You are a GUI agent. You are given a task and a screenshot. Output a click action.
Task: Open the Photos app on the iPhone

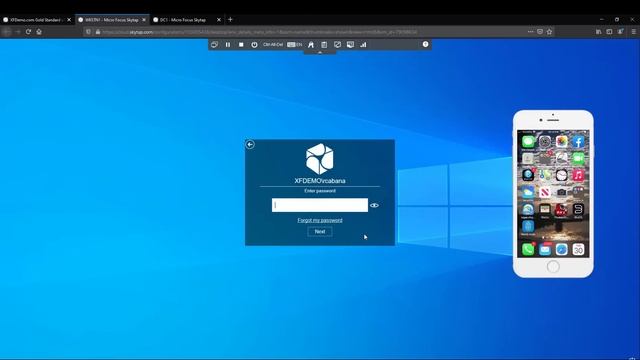tap(562, 141)
